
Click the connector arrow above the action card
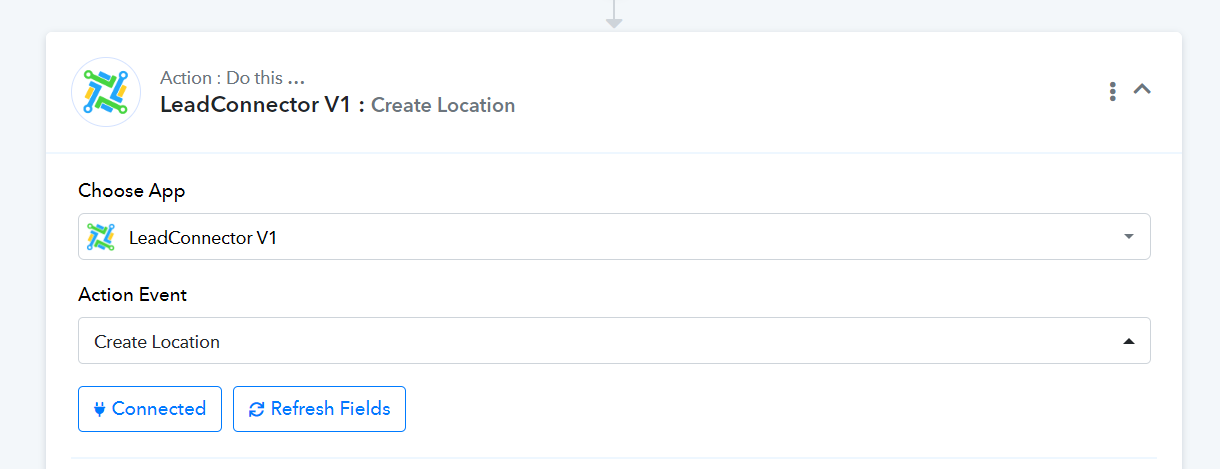[x=614, y=16]
